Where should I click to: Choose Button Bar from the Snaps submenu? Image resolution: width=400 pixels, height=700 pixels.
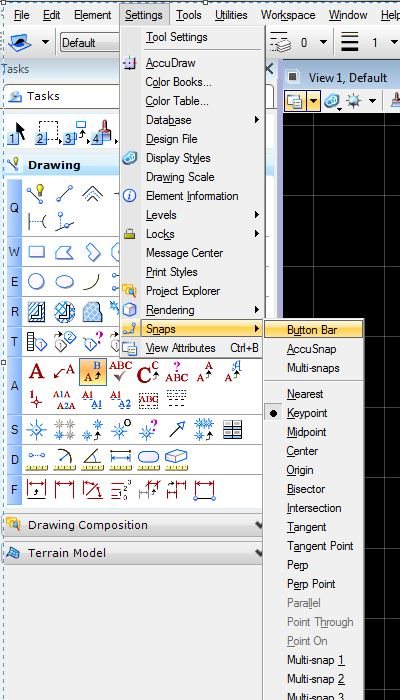(x=314, y=330)
